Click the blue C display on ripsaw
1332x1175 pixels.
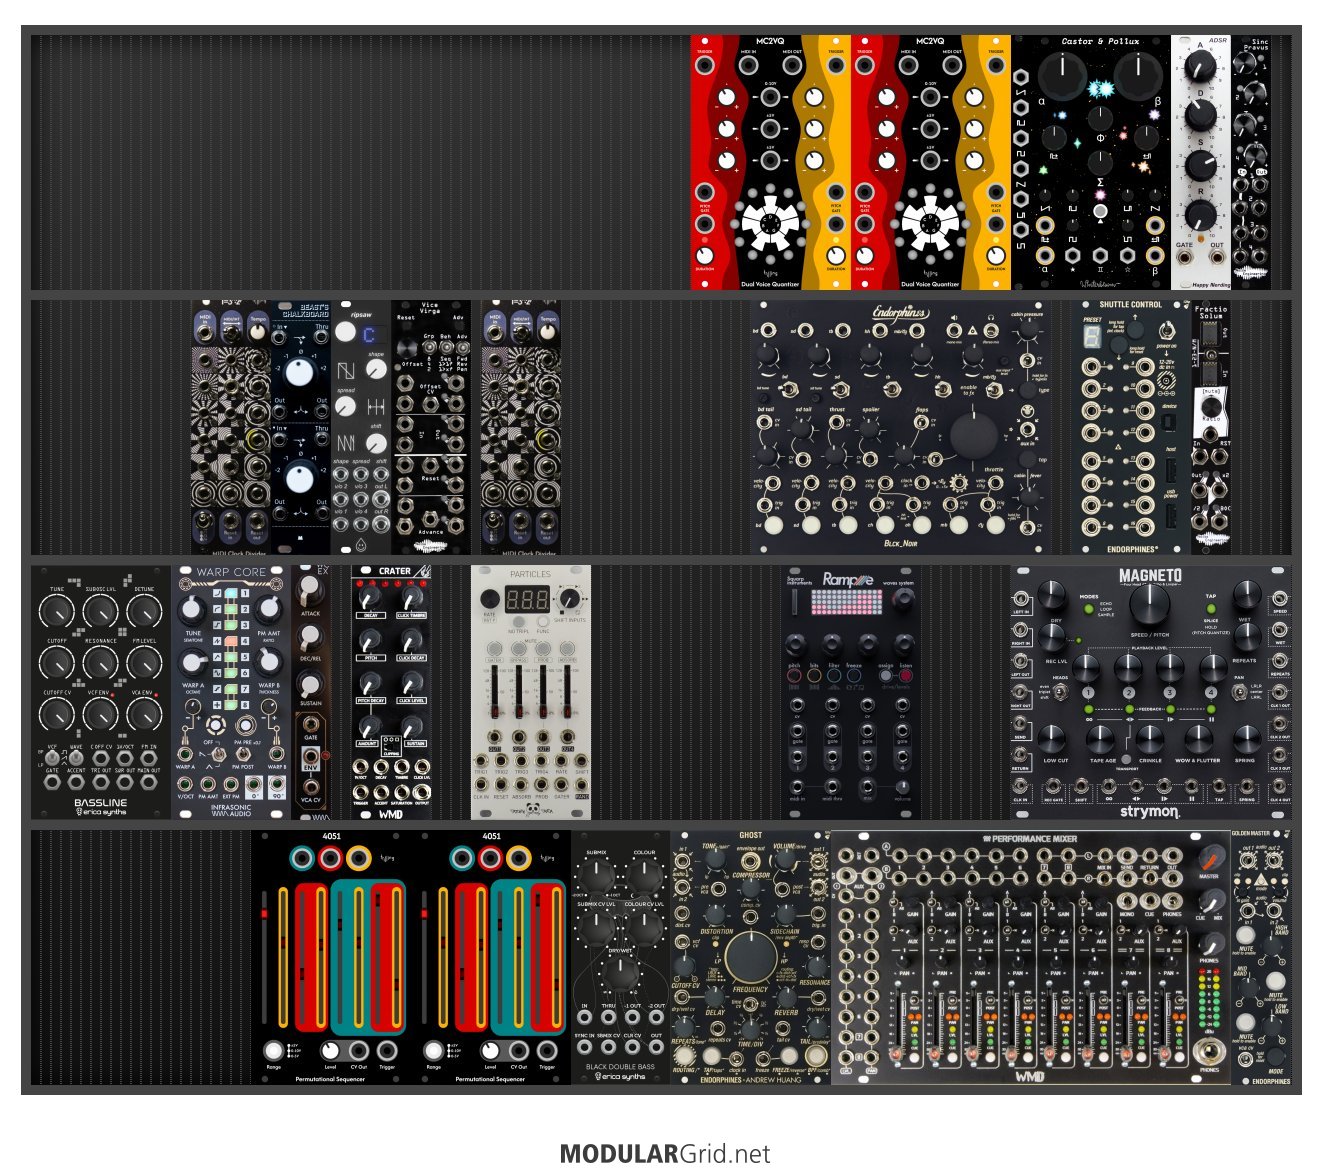[x=368, y=336]
